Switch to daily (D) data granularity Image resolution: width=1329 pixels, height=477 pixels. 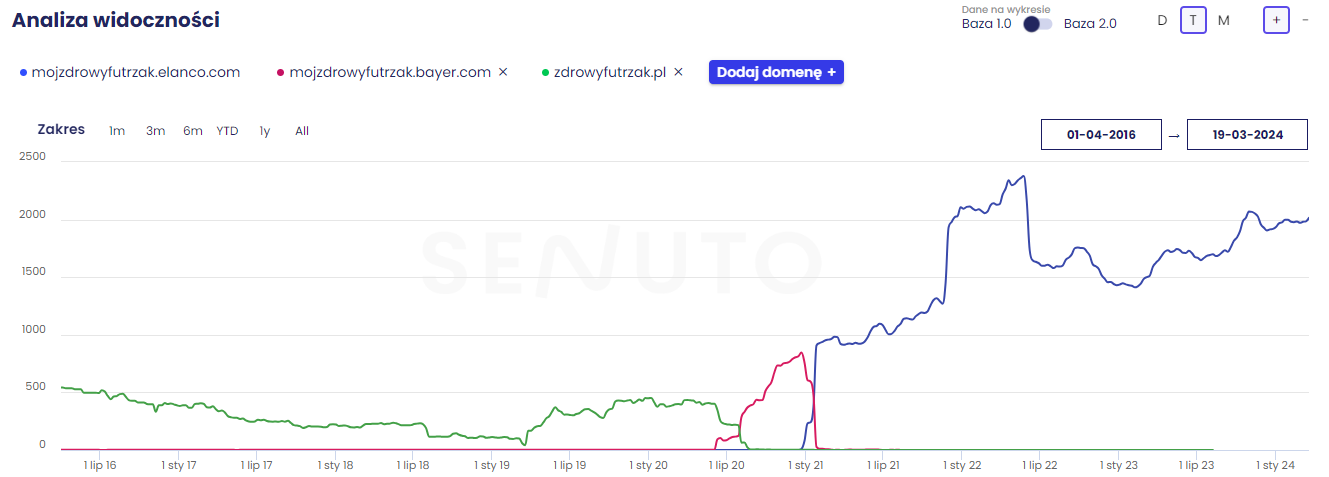click(1162, 20)
